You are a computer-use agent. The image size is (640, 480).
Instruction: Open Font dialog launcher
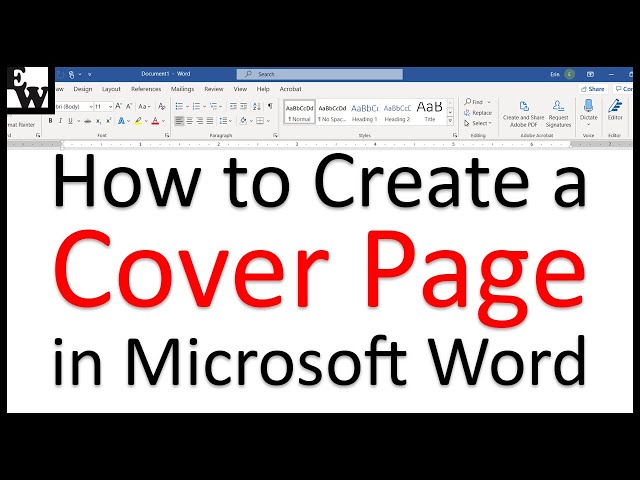point(167,135)
